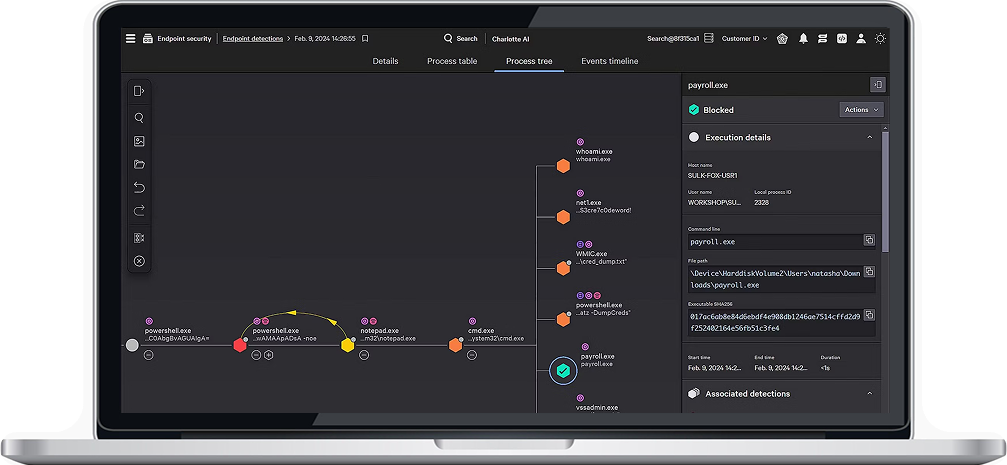This screenshot has height=465, width=1007.
Task: Switch to the Events timeline tab
Action: pyautogui.click(x=609, y=61)
